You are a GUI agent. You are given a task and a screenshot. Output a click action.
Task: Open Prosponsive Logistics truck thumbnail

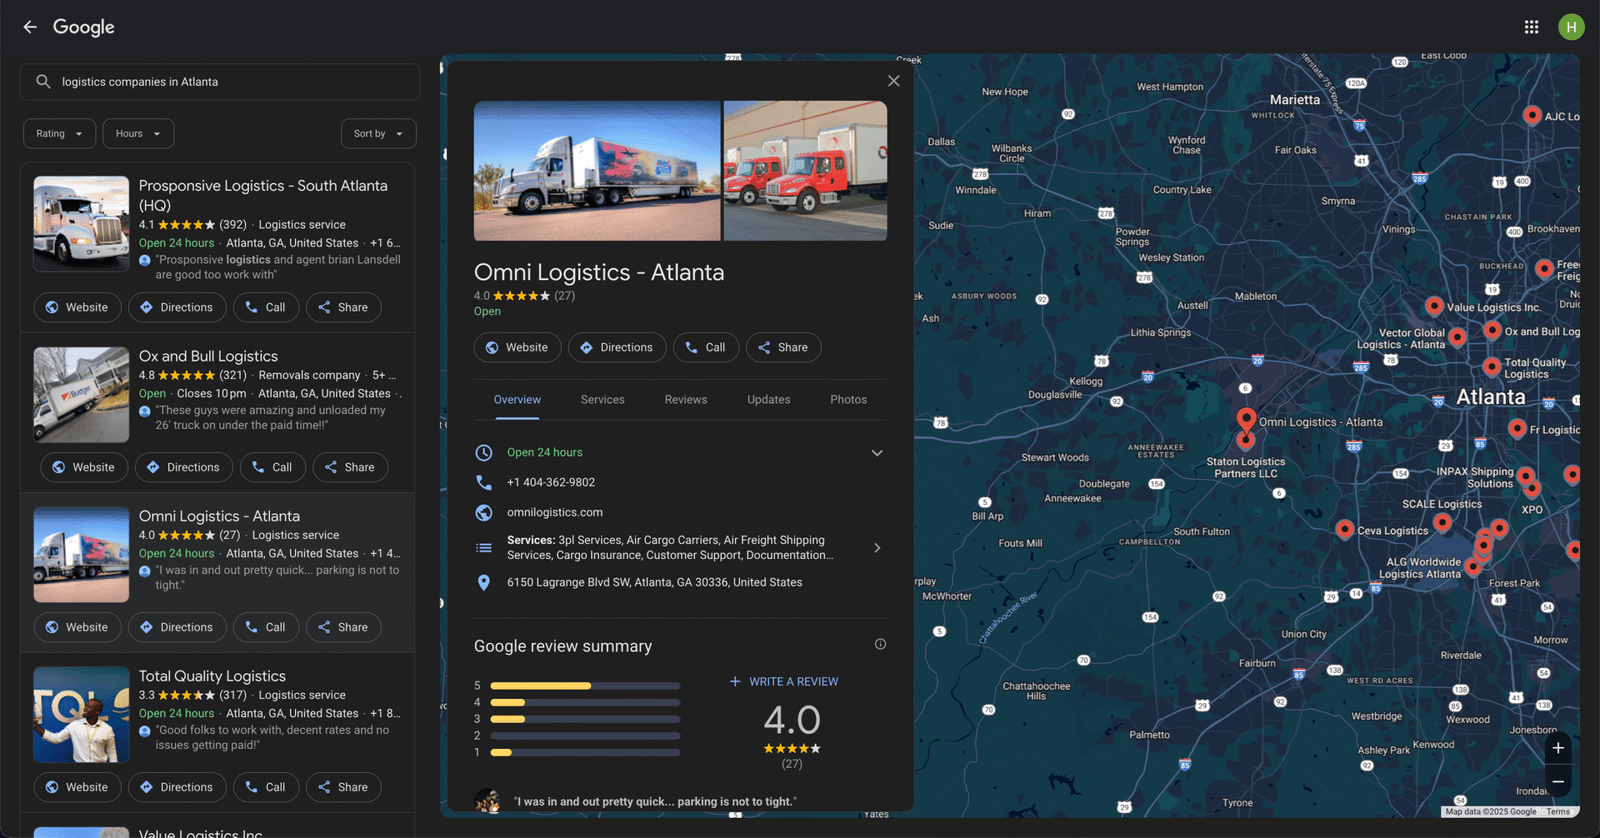[x=81, y=224]
